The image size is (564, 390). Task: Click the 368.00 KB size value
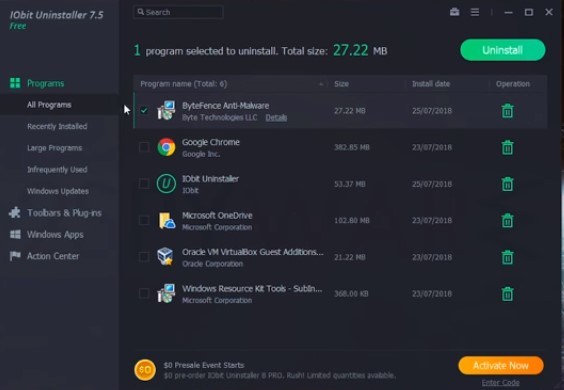(351, 294)
